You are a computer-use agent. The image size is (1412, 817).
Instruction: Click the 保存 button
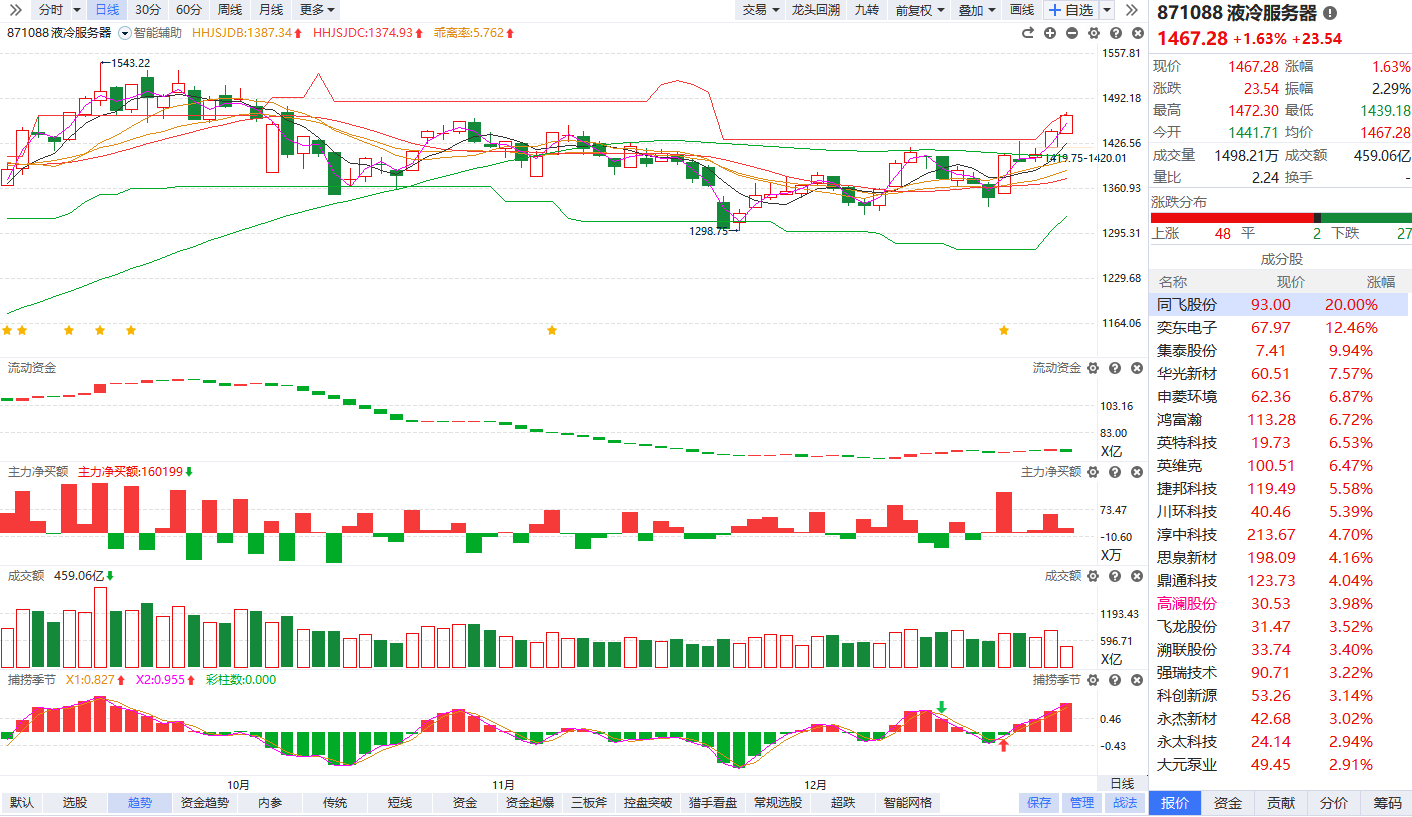(1039, 802)
